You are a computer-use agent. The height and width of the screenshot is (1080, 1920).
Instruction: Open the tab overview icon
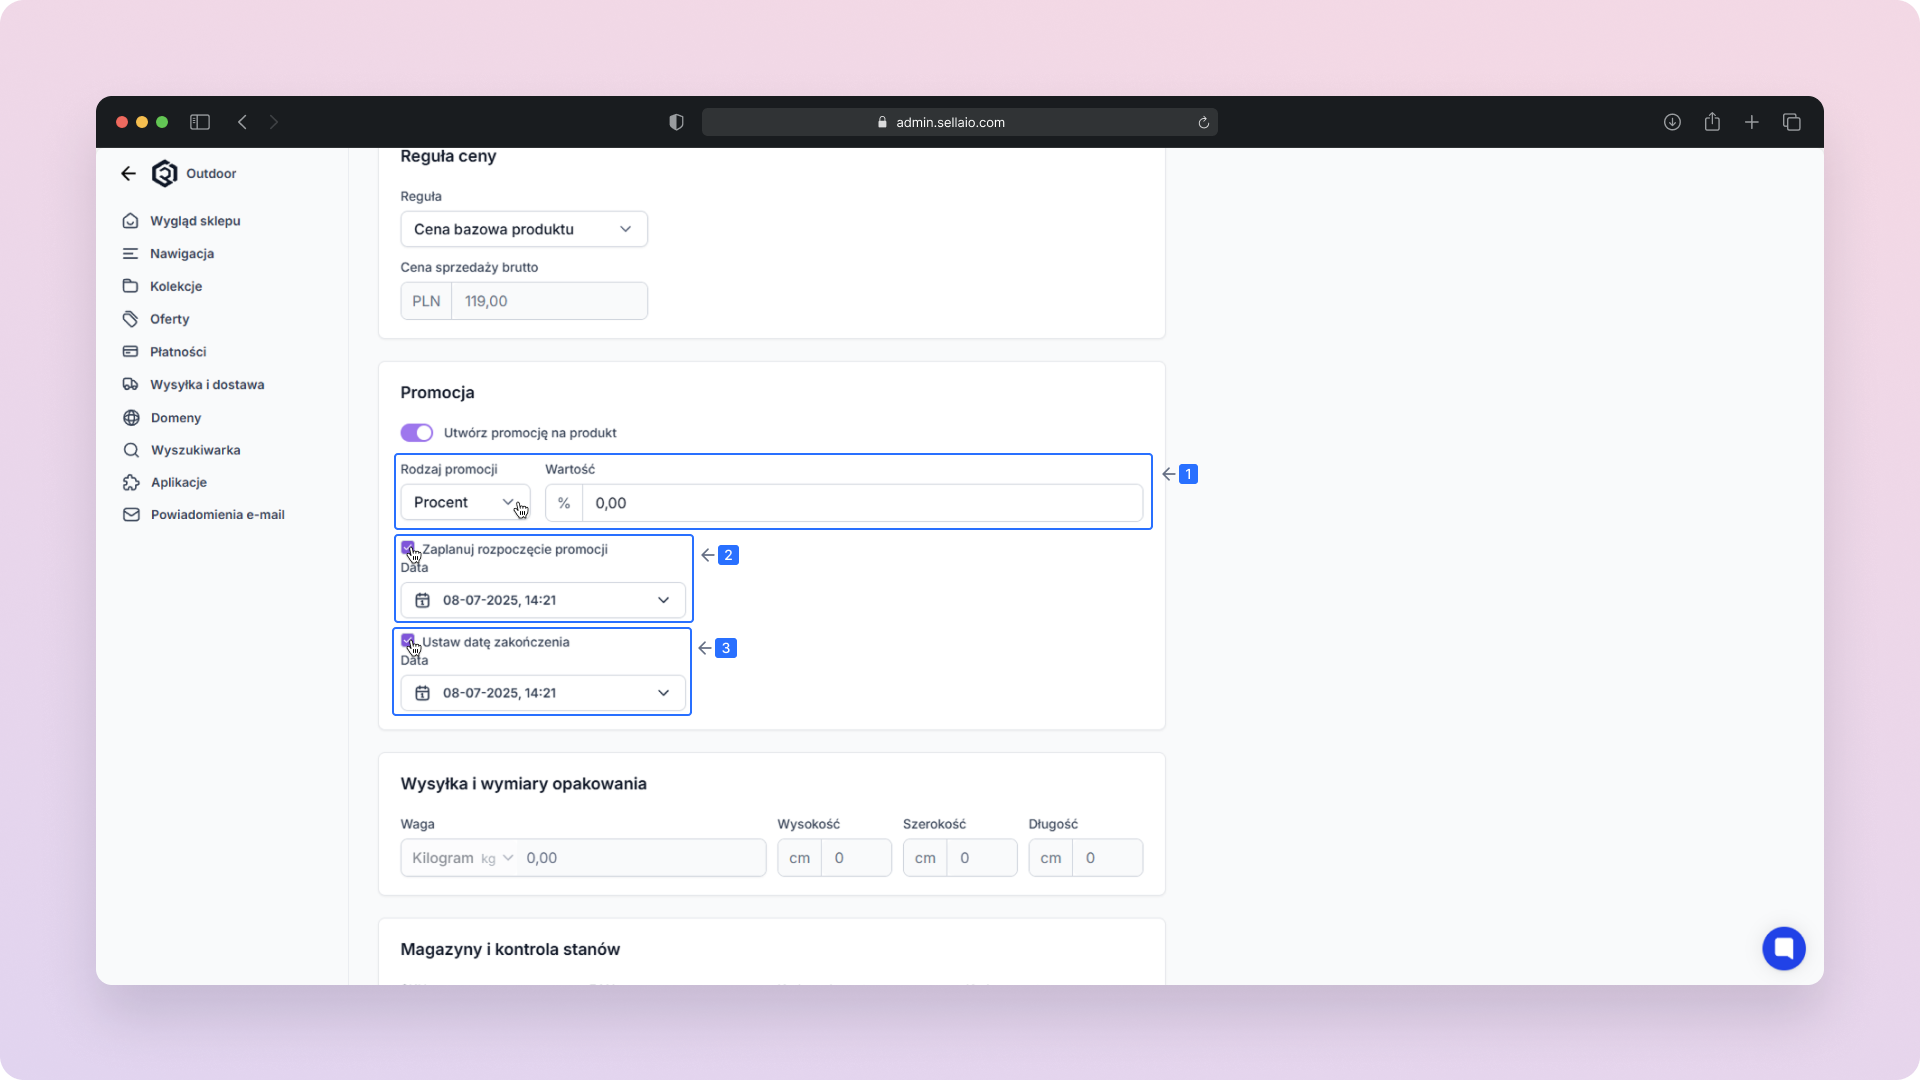pos(1792,122)
